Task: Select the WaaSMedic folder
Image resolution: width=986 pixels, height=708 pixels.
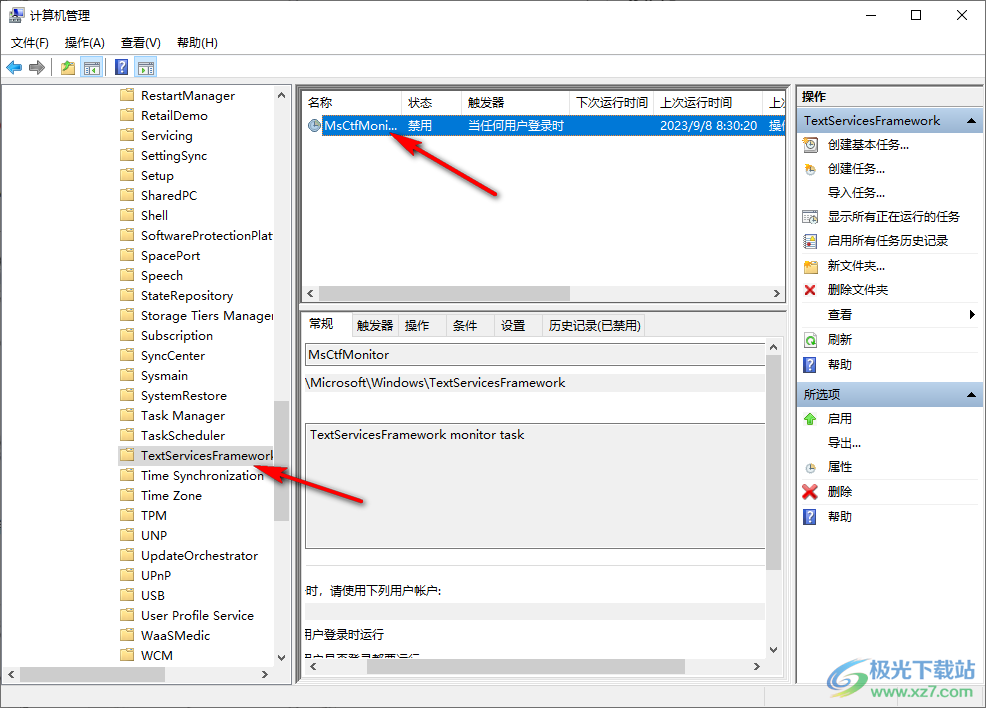Action: [175, 635]
